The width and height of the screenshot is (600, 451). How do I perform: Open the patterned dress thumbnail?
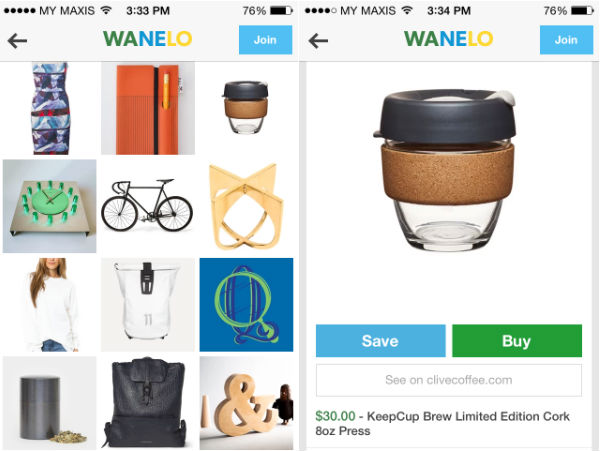(x=50, y=108)
